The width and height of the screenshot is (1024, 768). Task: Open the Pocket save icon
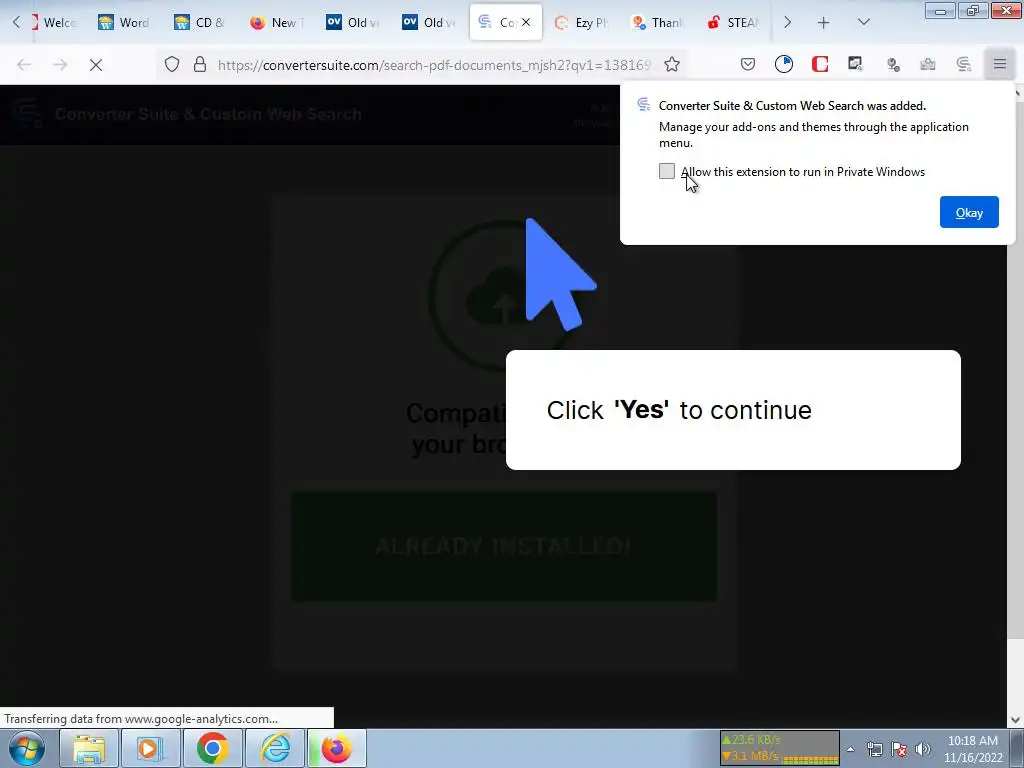(x=748, y=64)
